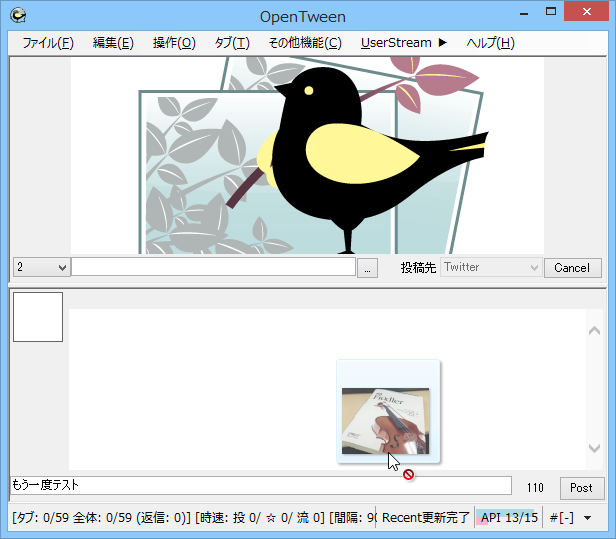The height and width of the screenshot is (539, 616).
Task: Click the Recent更新完了 status text
Action: point(425,518)
